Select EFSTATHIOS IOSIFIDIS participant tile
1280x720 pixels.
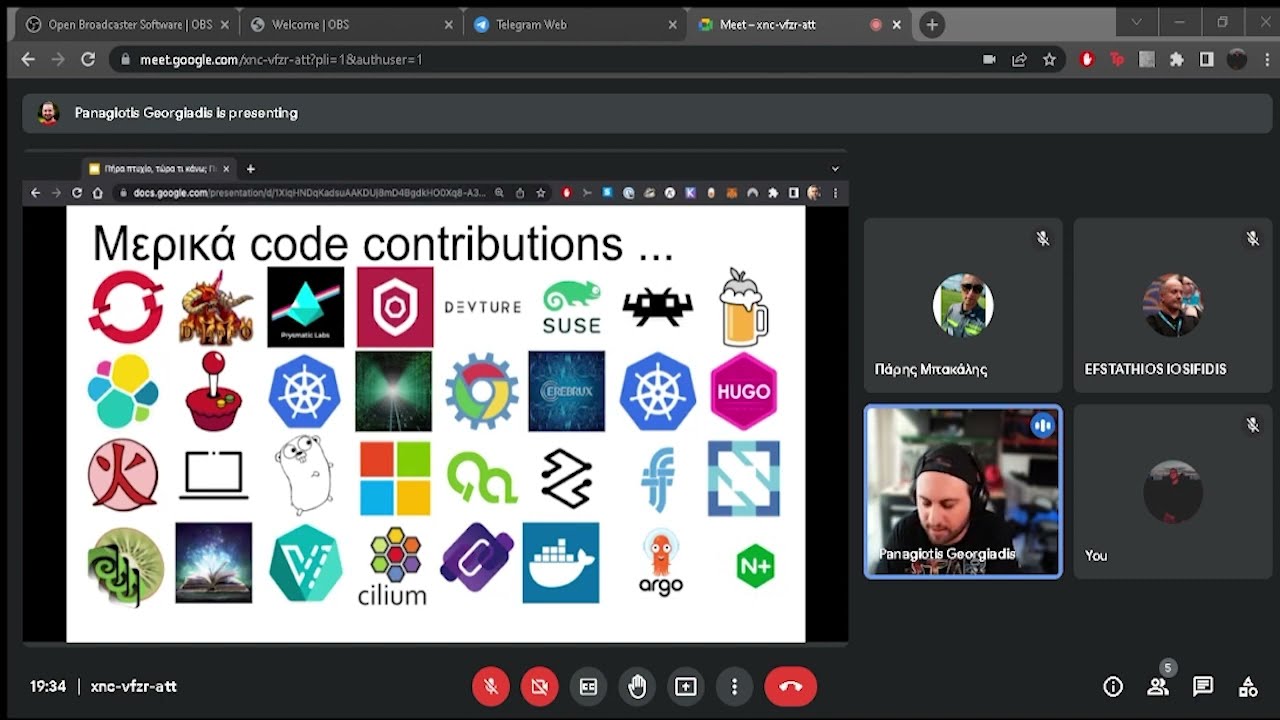click(x=1172, y=306)
